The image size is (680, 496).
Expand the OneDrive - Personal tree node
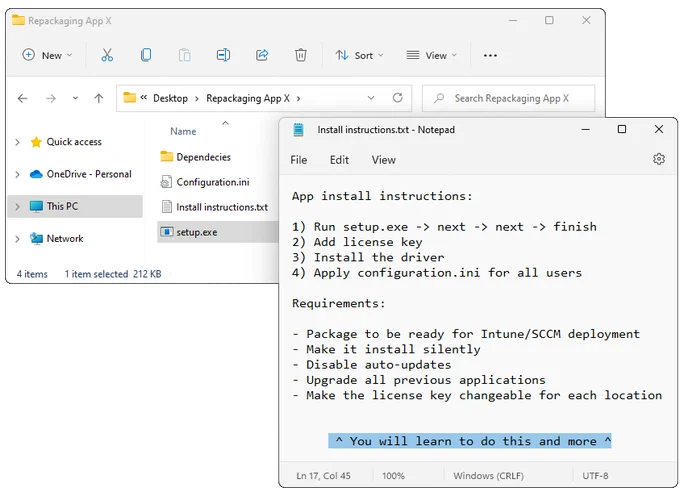17,174
